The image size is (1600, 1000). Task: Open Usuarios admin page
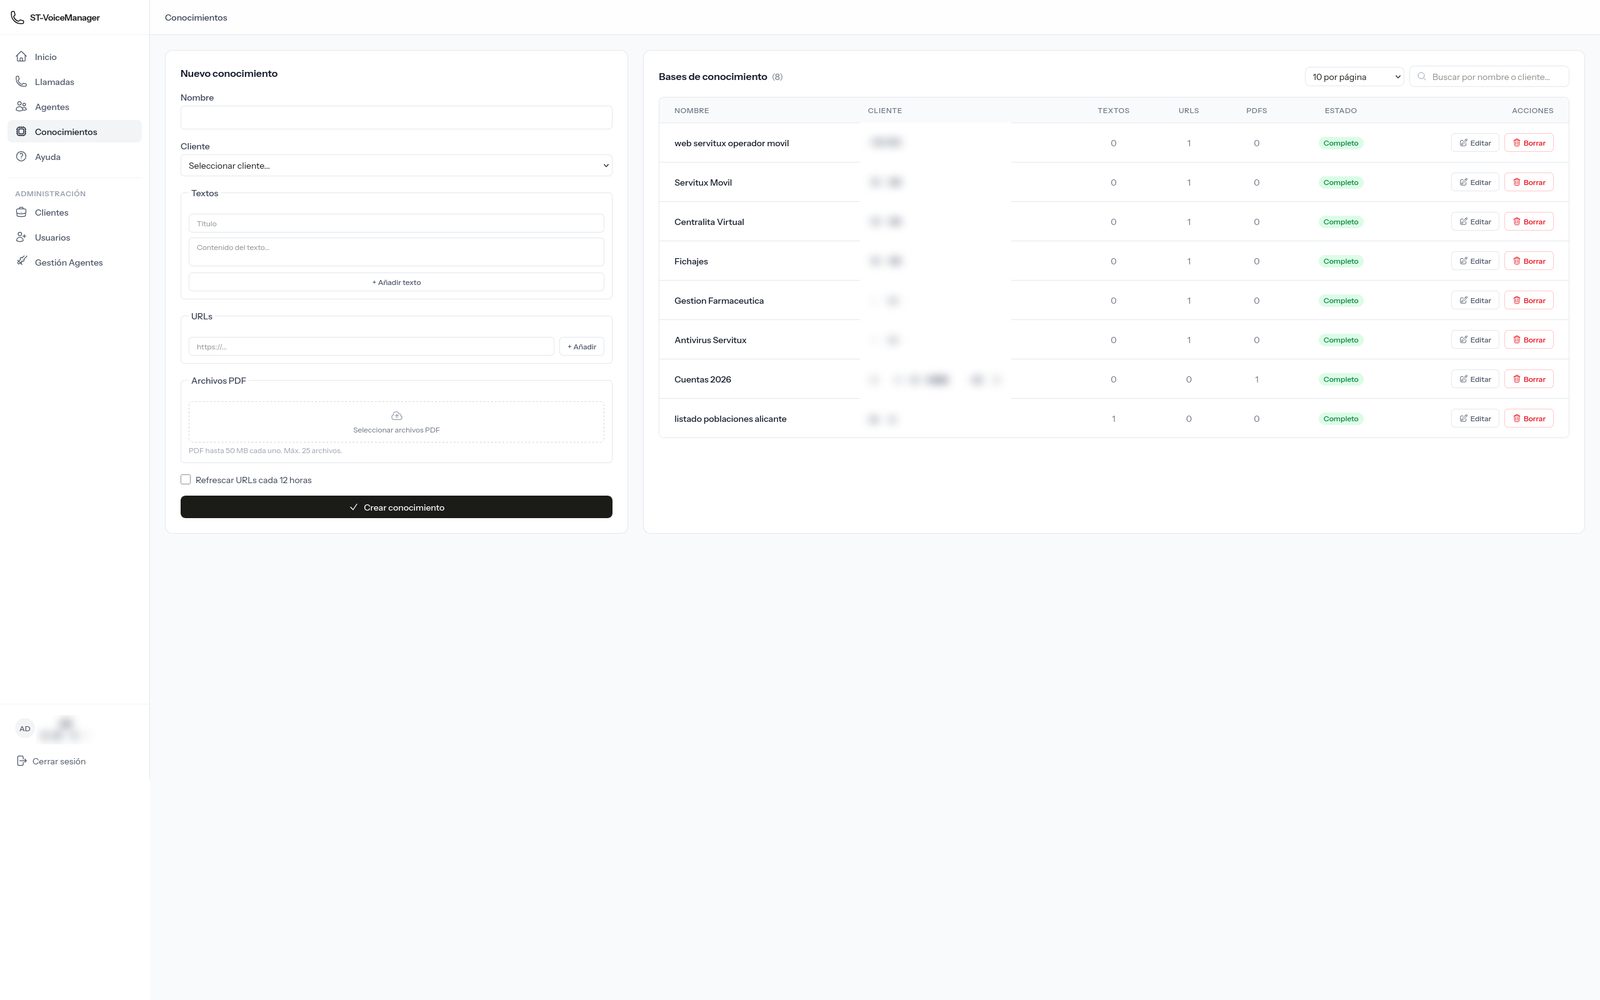click(x=74, y=237)
